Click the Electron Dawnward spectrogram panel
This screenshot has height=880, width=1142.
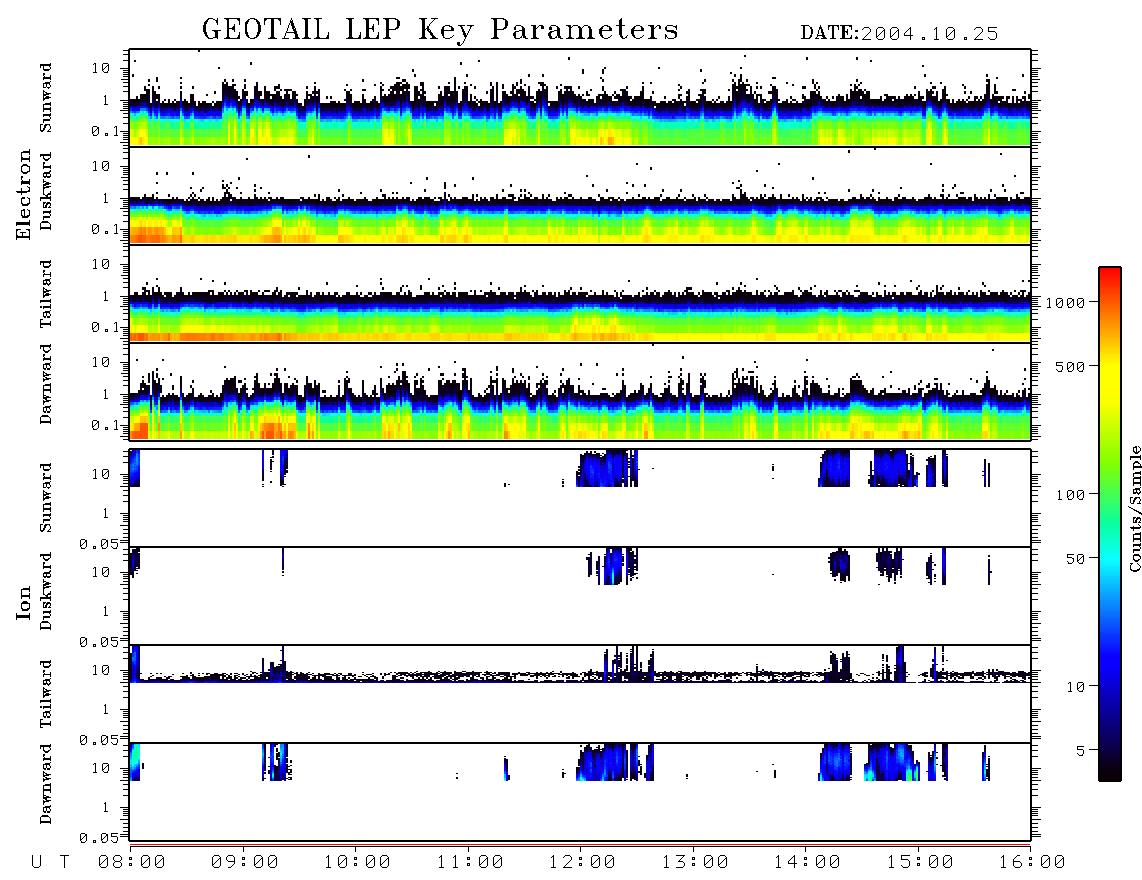(580, 392)
